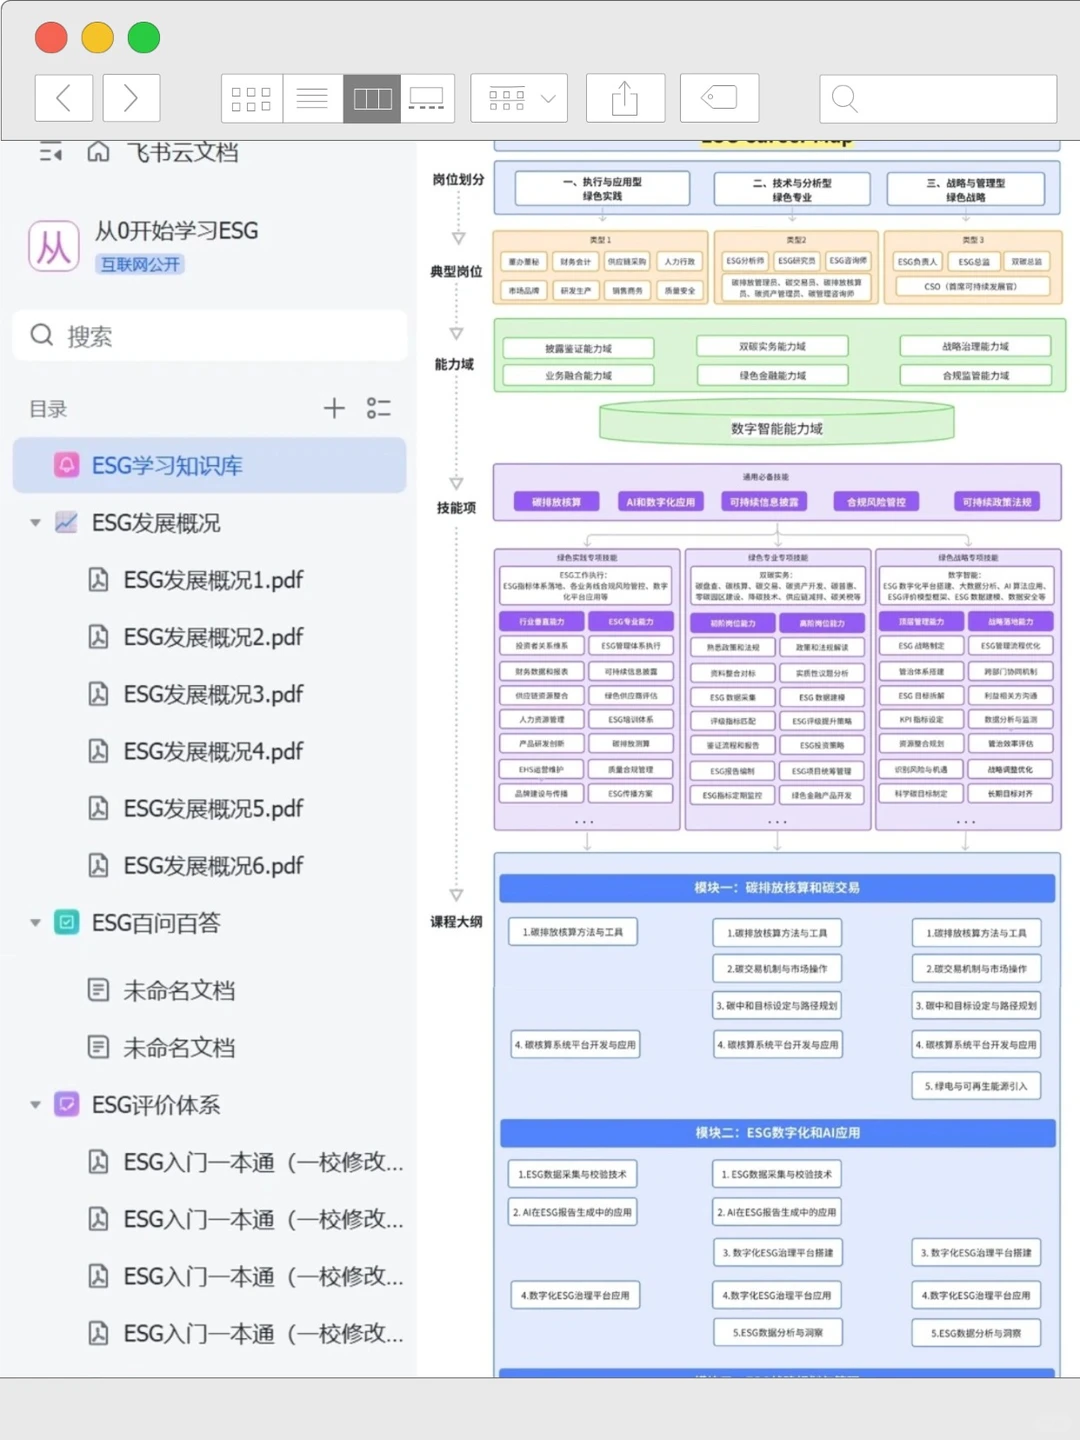Collapse the ESG百问百答 section

click(x=35, y=923)
